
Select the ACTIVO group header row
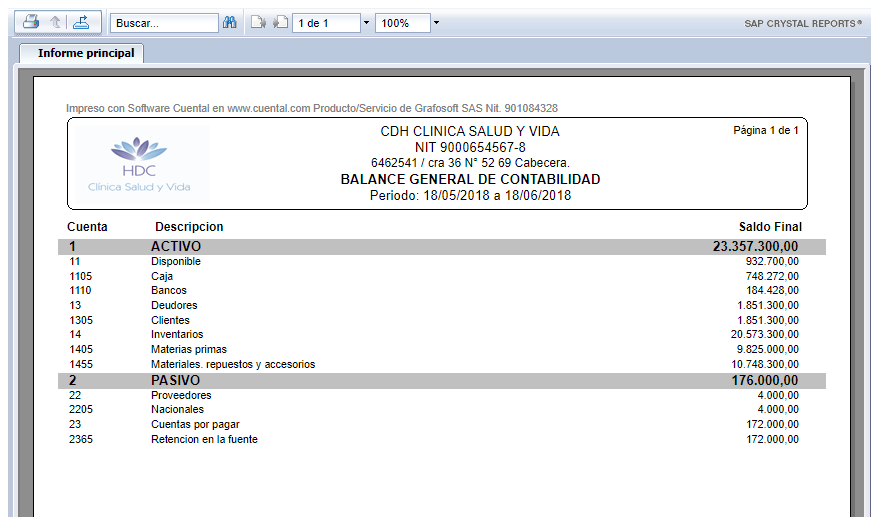click(441, 246)
